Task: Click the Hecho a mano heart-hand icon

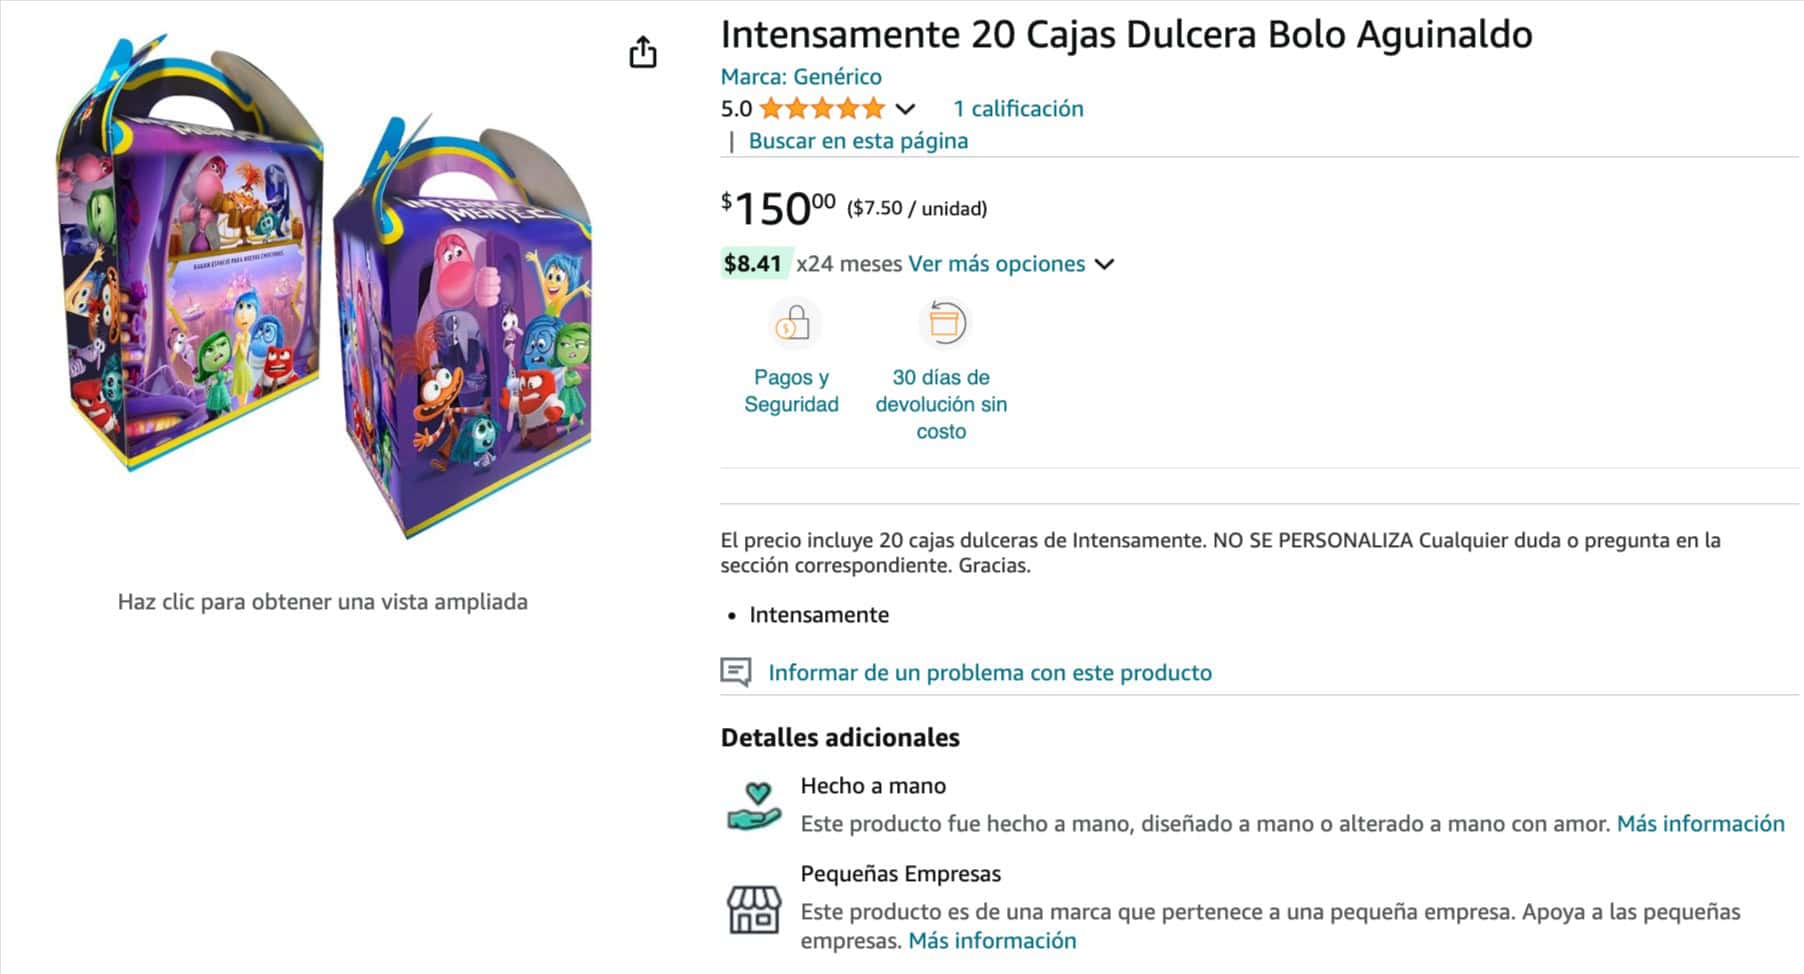Action: click(754, 807)
